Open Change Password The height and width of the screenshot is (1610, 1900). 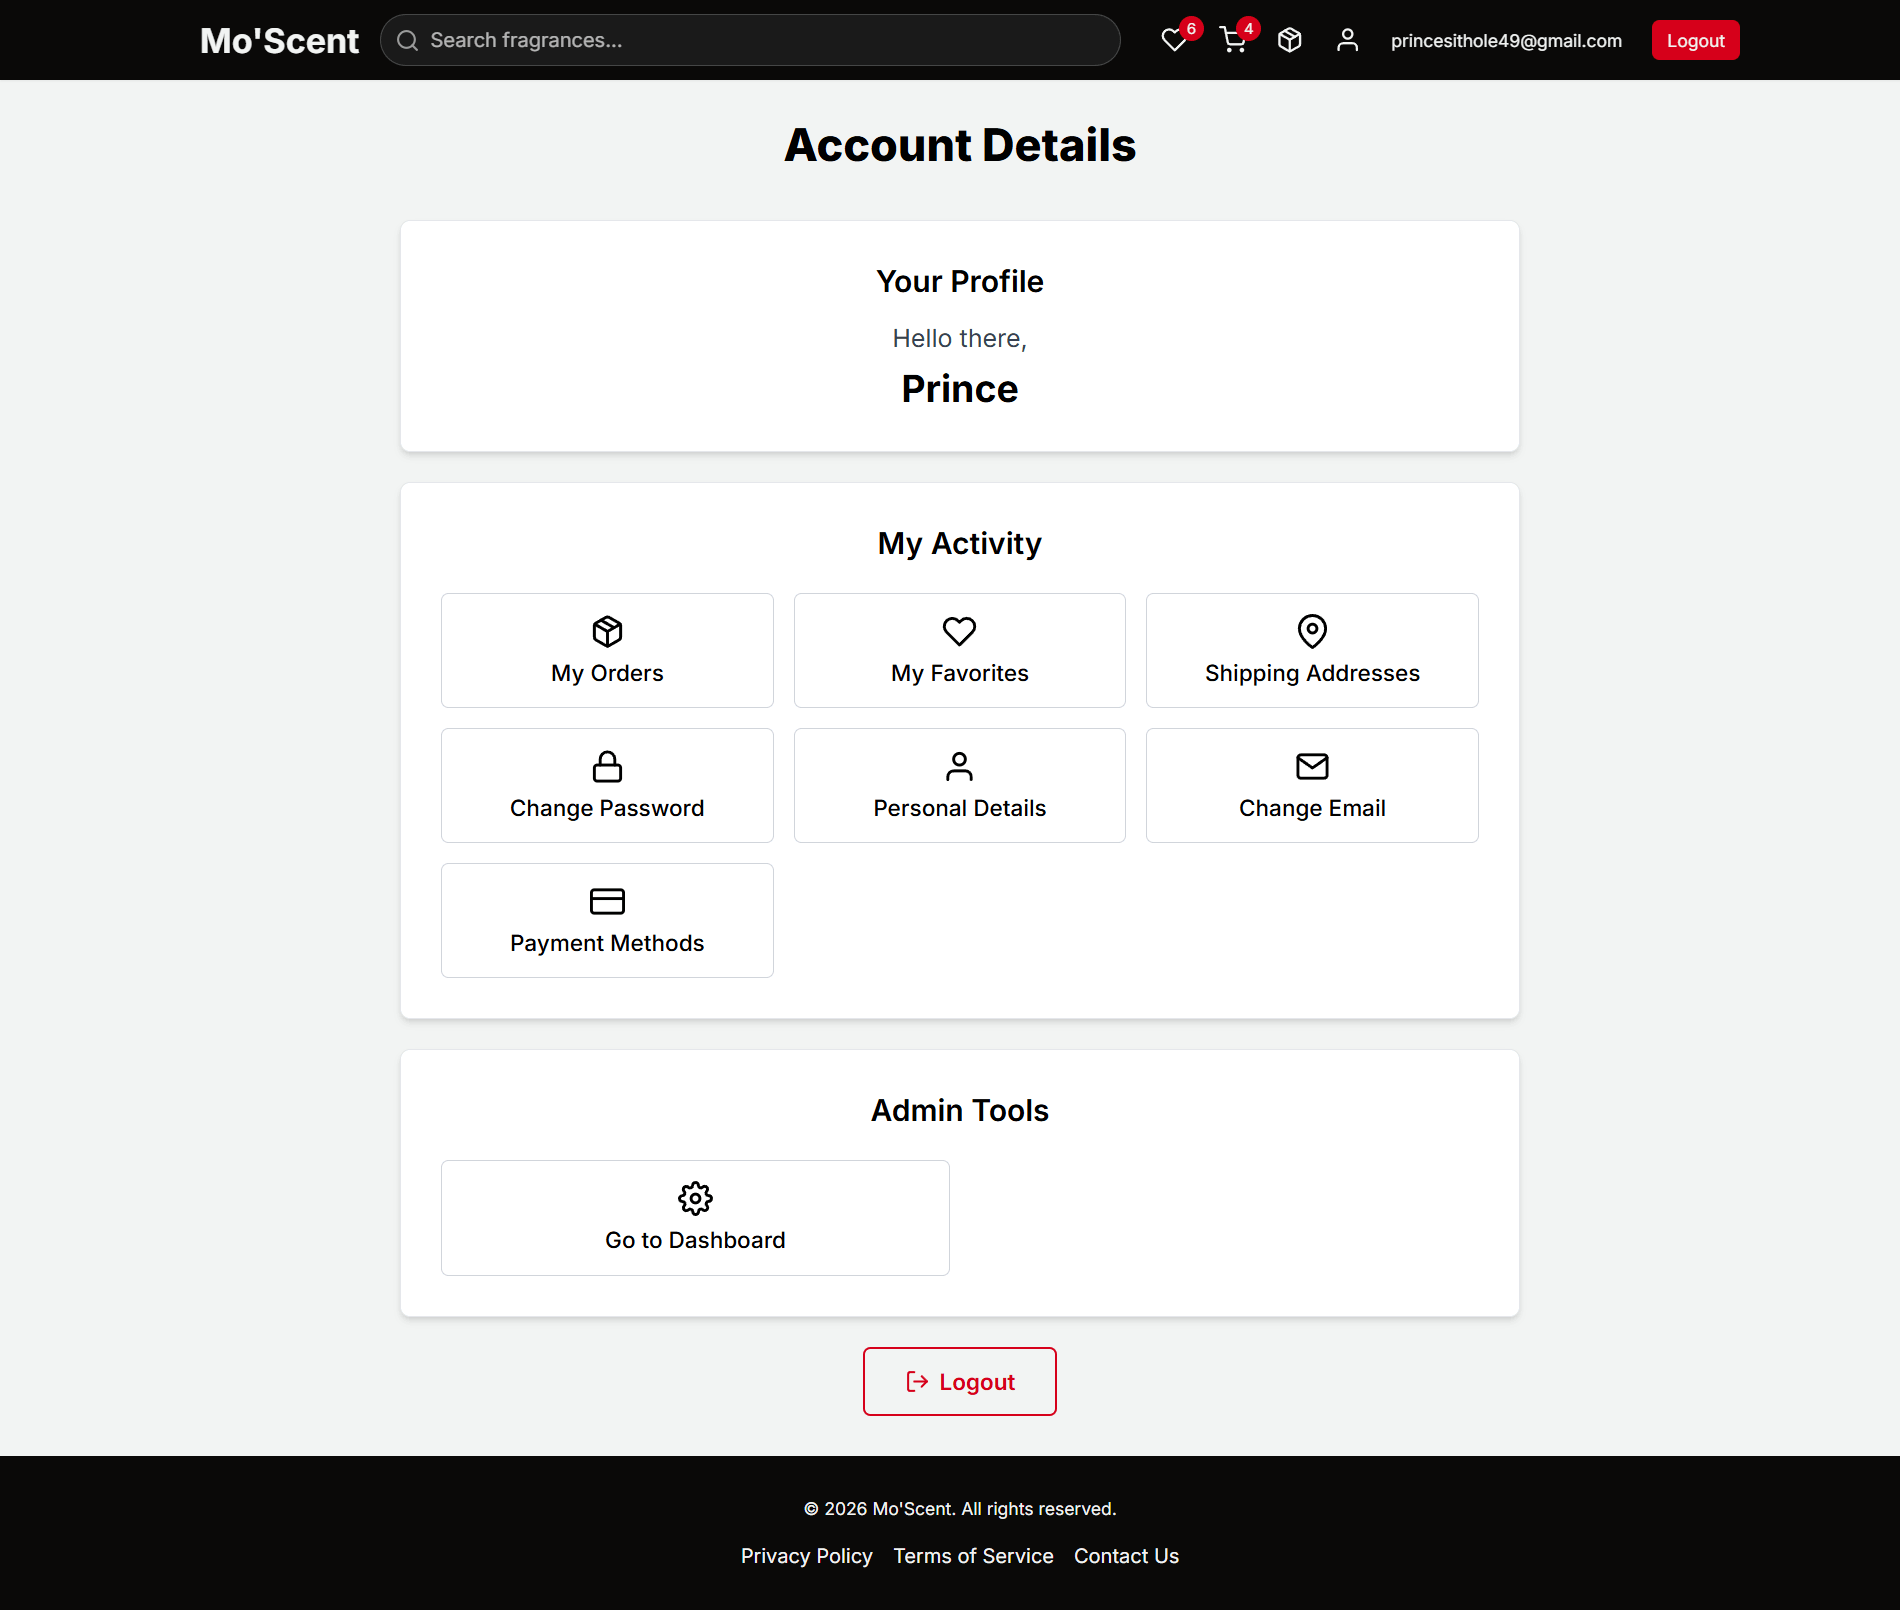pos(607,785)
